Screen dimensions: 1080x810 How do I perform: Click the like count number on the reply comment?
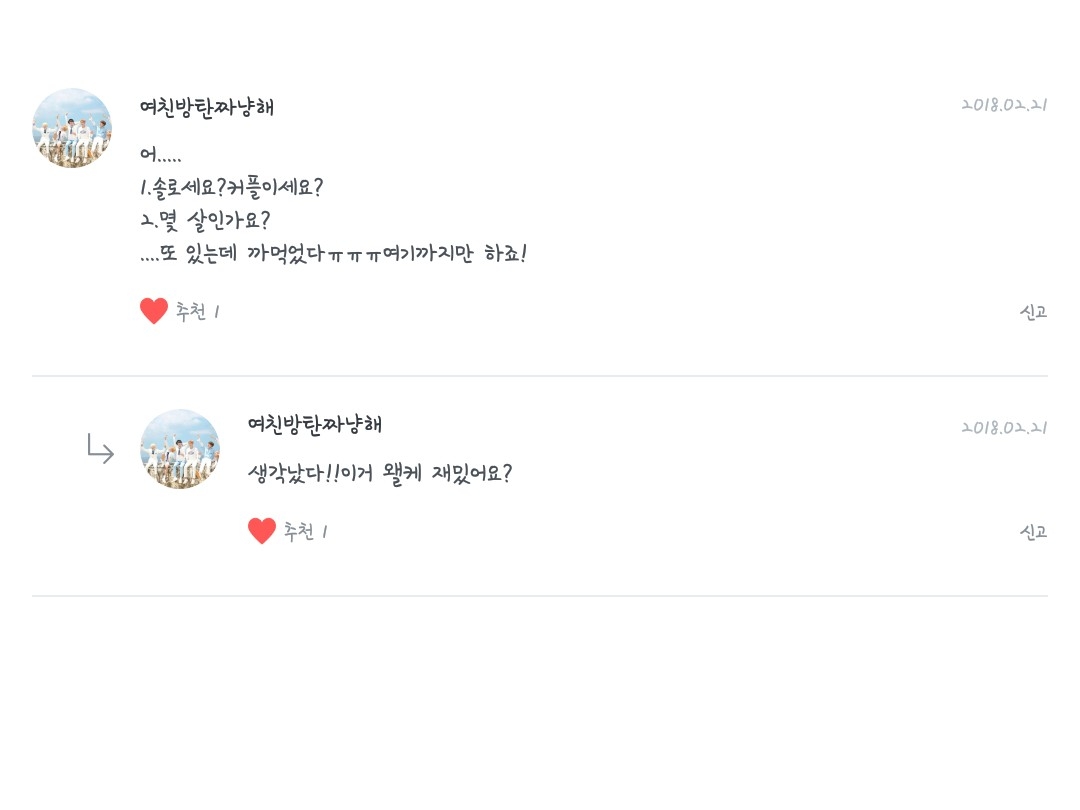(x=325, y=532)
